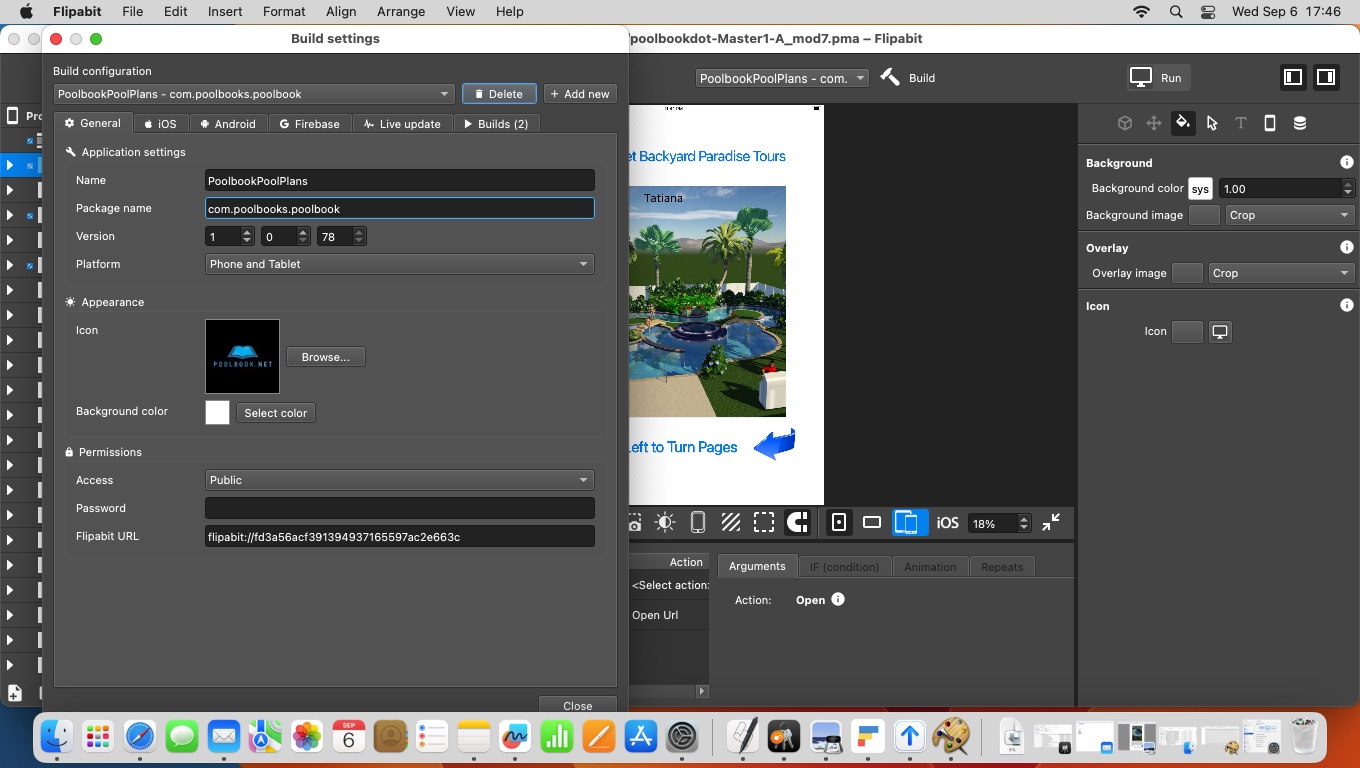Switch to the Firebase tab
The height and width of the screenshot is (768, 1360).
point(309,124)
